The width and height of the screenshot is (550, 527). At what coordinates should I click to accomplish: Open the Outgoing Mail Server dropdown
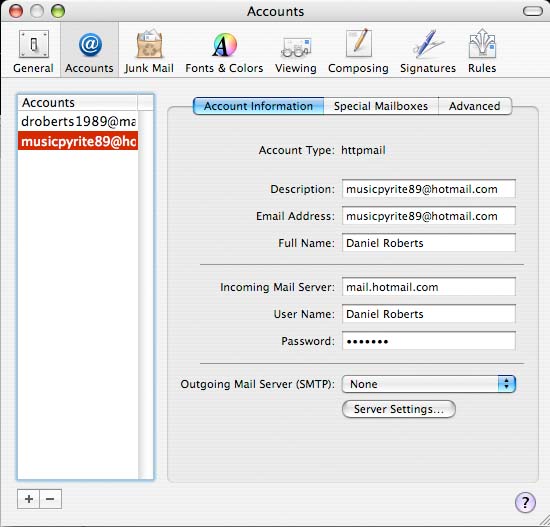pyautogui.click(x=429, y=384)
